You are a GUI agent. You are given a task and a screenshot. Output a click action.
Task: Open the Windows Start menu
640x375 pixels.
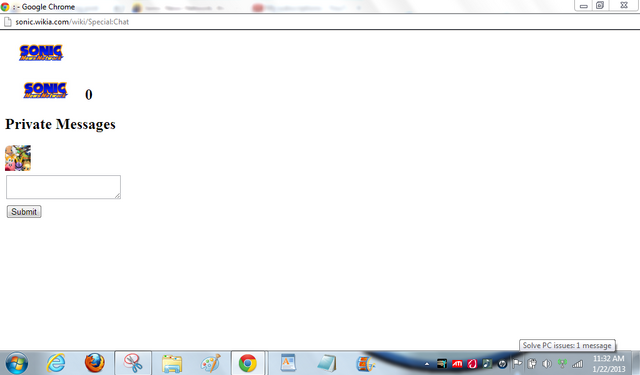[16, 363]
